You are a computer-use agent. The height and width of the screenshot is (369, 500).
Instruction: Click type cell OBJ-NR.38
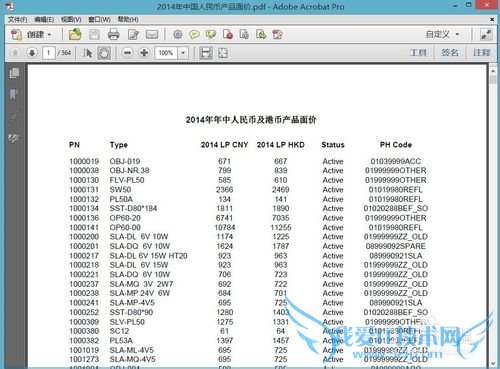pos(129,171)
